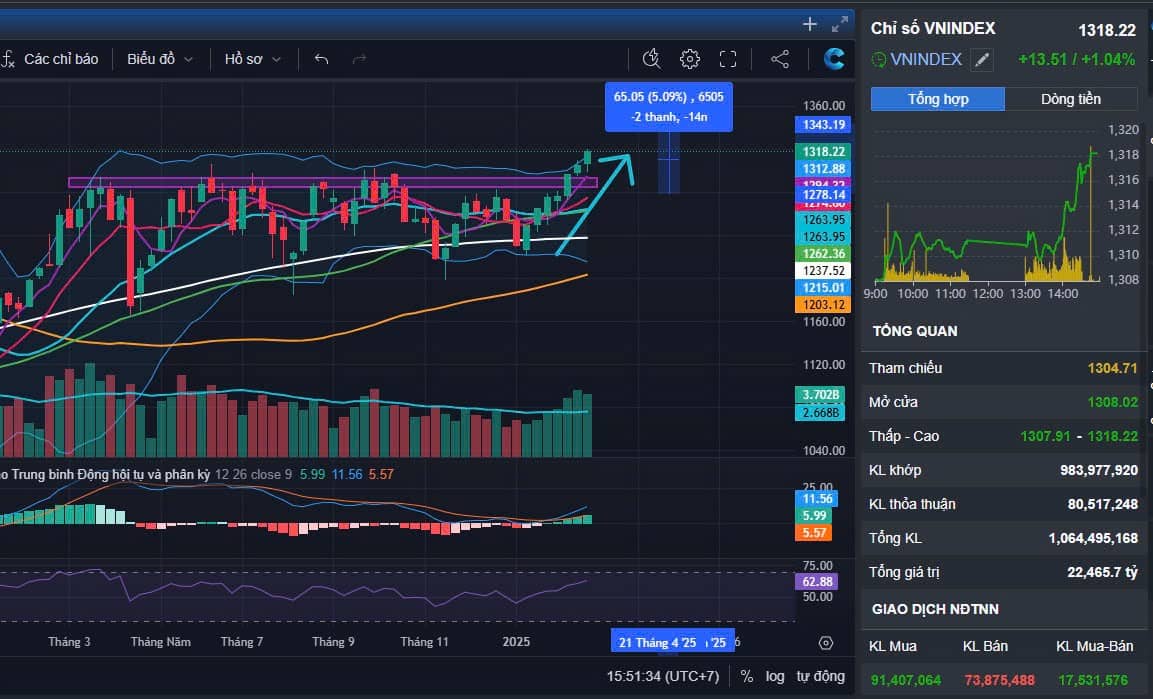The height and width of the screenshot is (699, 1153).
Task: Click the Mở cửa value 1308.02
Action: point(1113,402)
